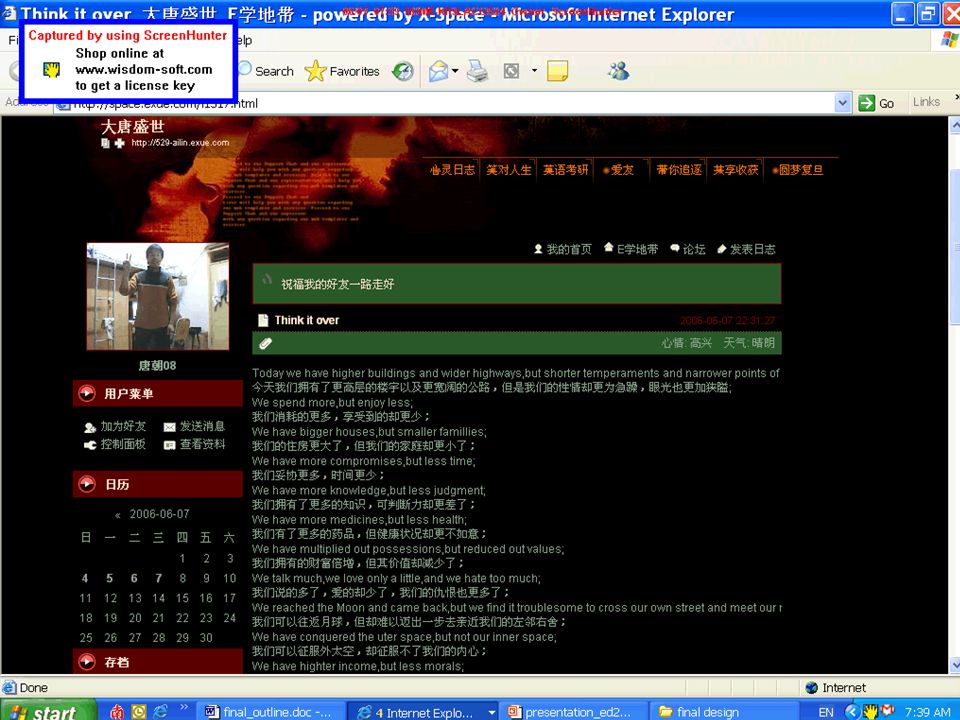
Task: Click the paperclip attachment icon
Action: pyautogui.click(x=265, y=343)
